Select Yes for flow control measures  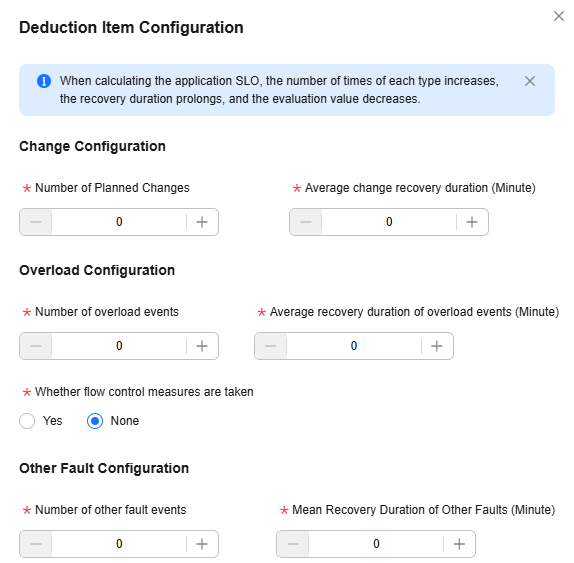pos(27,421)
